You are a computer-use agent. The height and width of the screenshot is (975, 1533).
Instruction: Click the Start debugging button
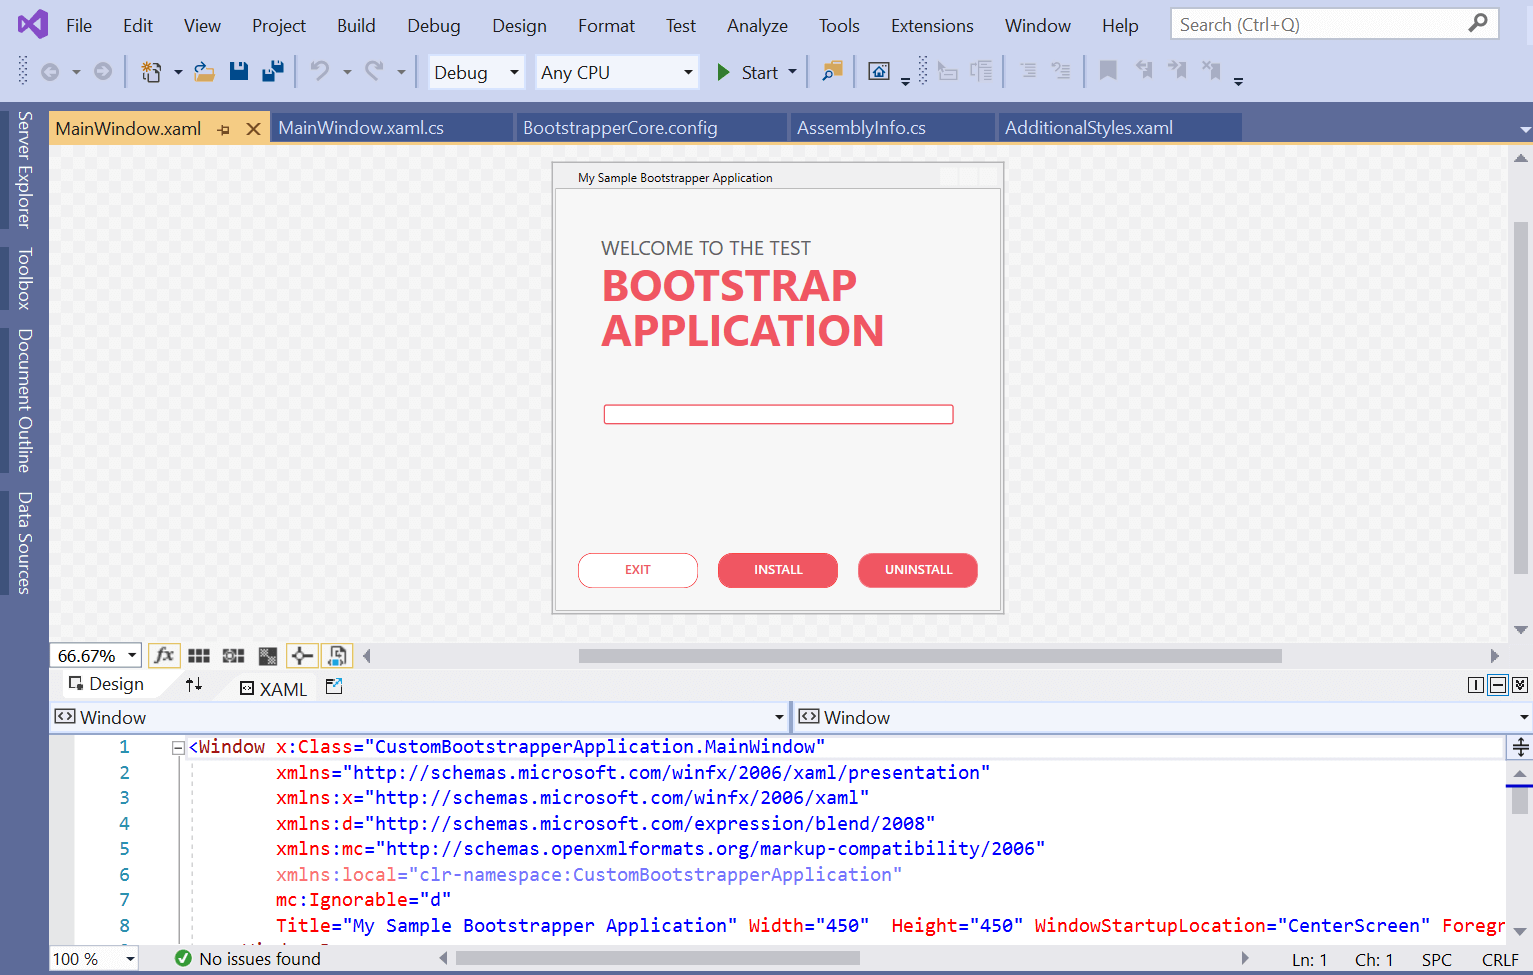coord(748,72)
